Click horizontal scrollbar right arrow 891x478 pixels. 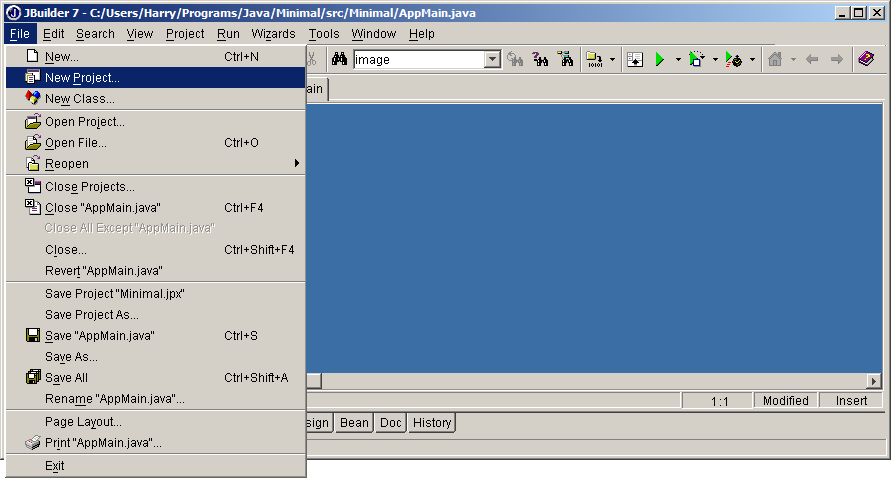click(874, 381)
